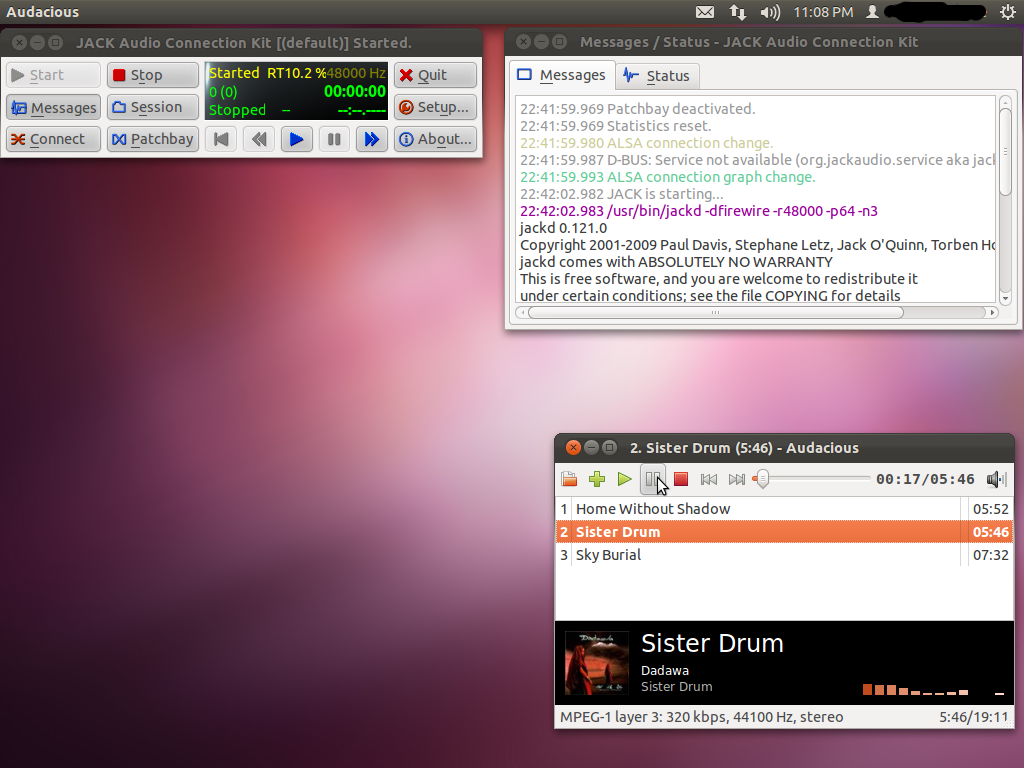Click the Dadawa album art thumbnail
This screenshot has height=768, width=1024.
tap(597, 663)
